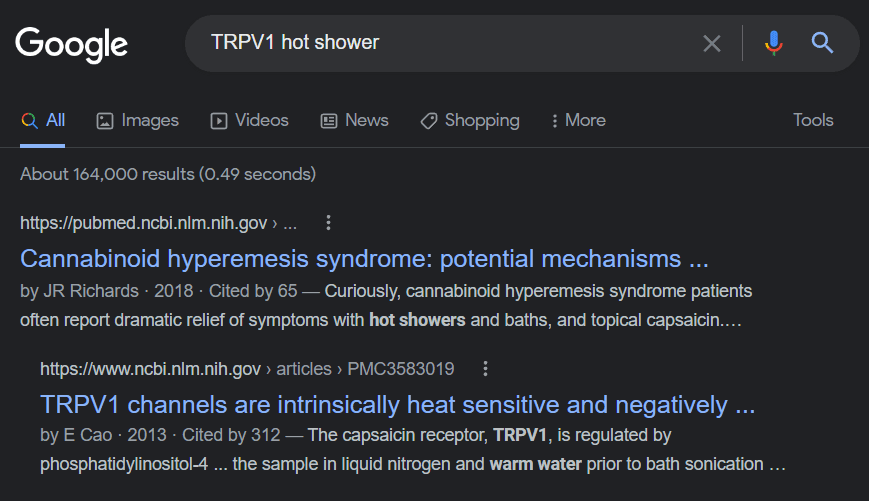Click the Google logo
The width and height of the screenshot is (869, 501).
[x=72, y=44]
